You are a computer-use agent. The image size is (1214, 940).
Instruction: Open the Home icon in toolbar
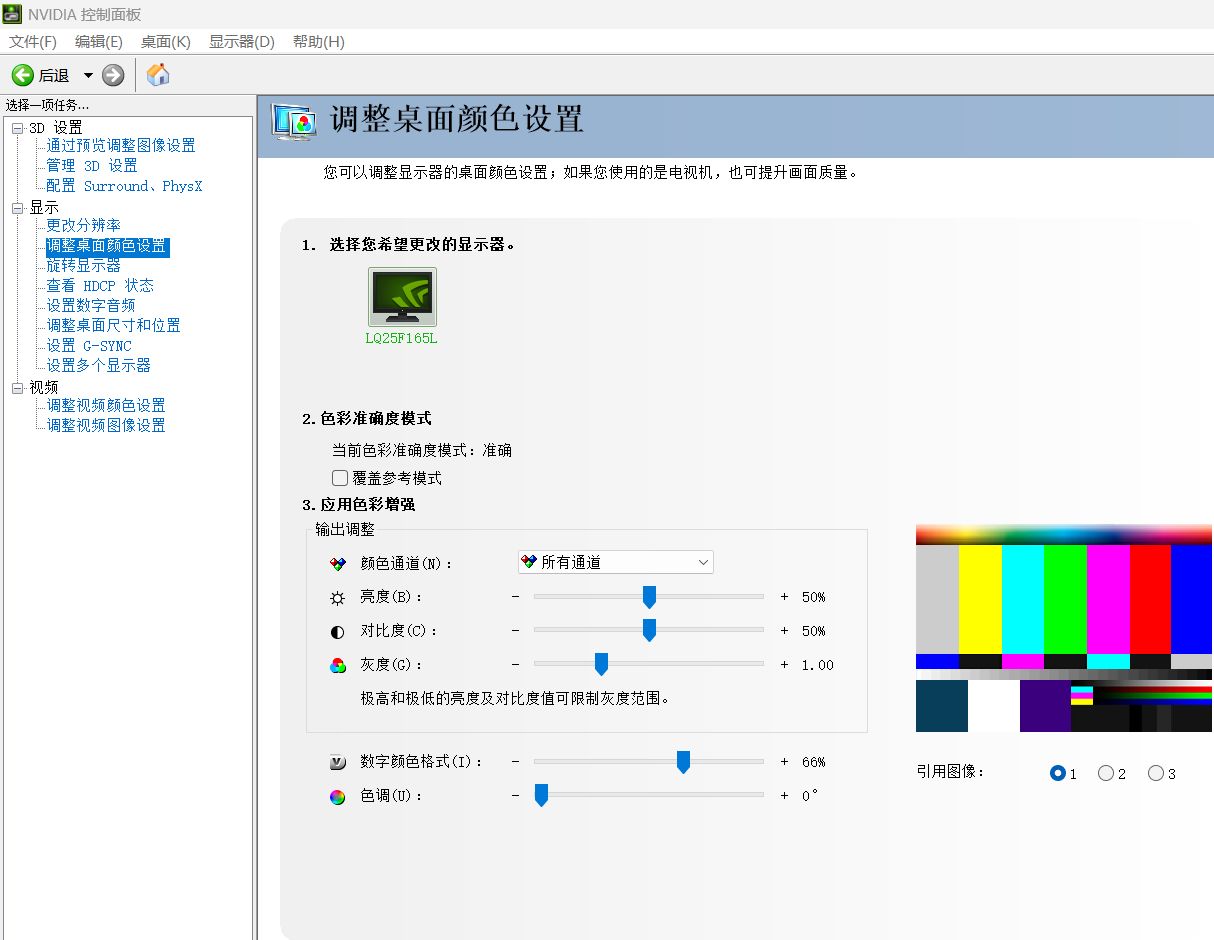pyautogui.click(x=158, y=74)
